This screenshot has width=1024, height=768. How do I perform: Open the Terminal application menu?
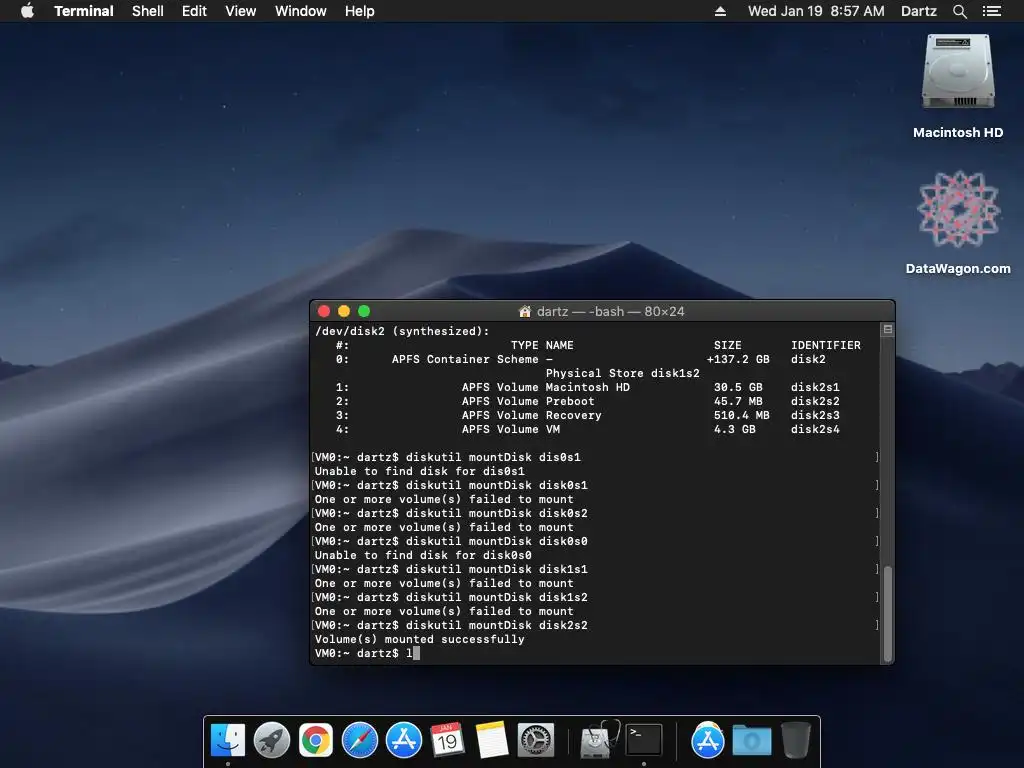point(84,11)
